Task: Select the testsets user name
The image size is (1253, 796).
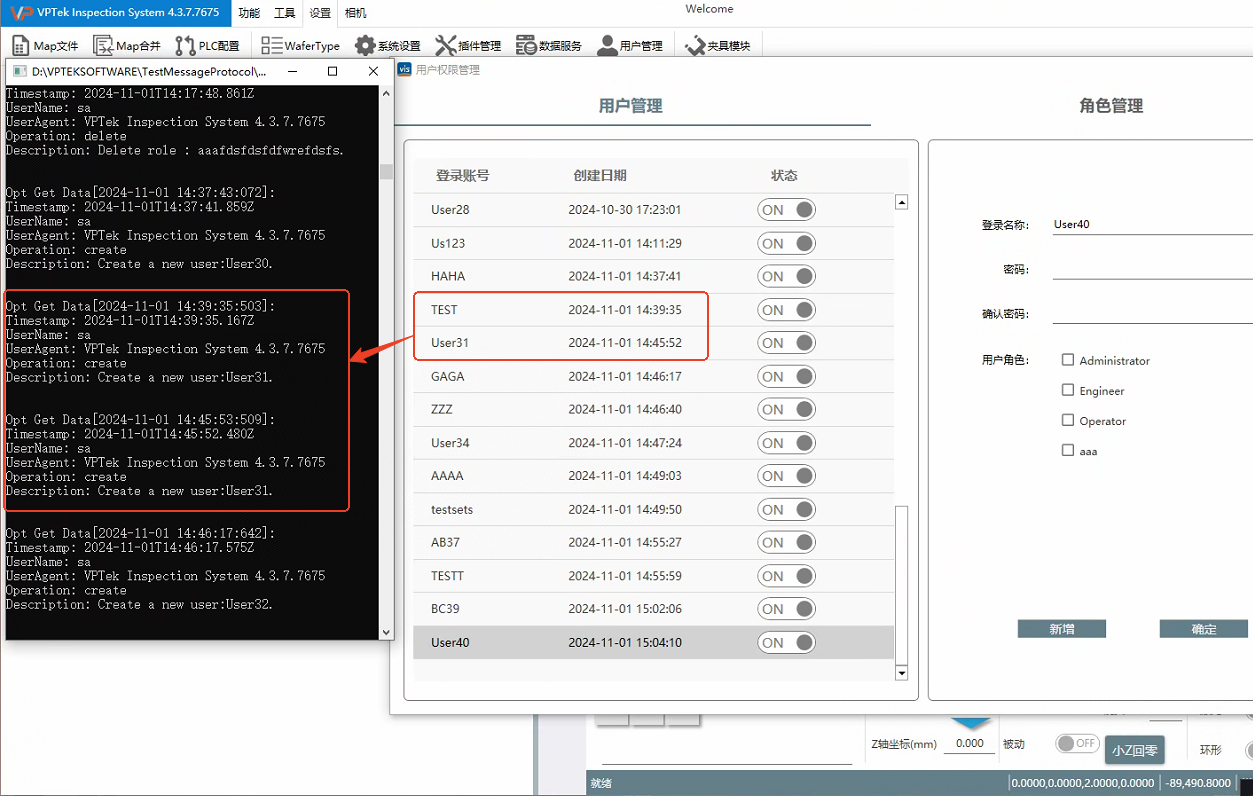Action: (x=452, y=510)
